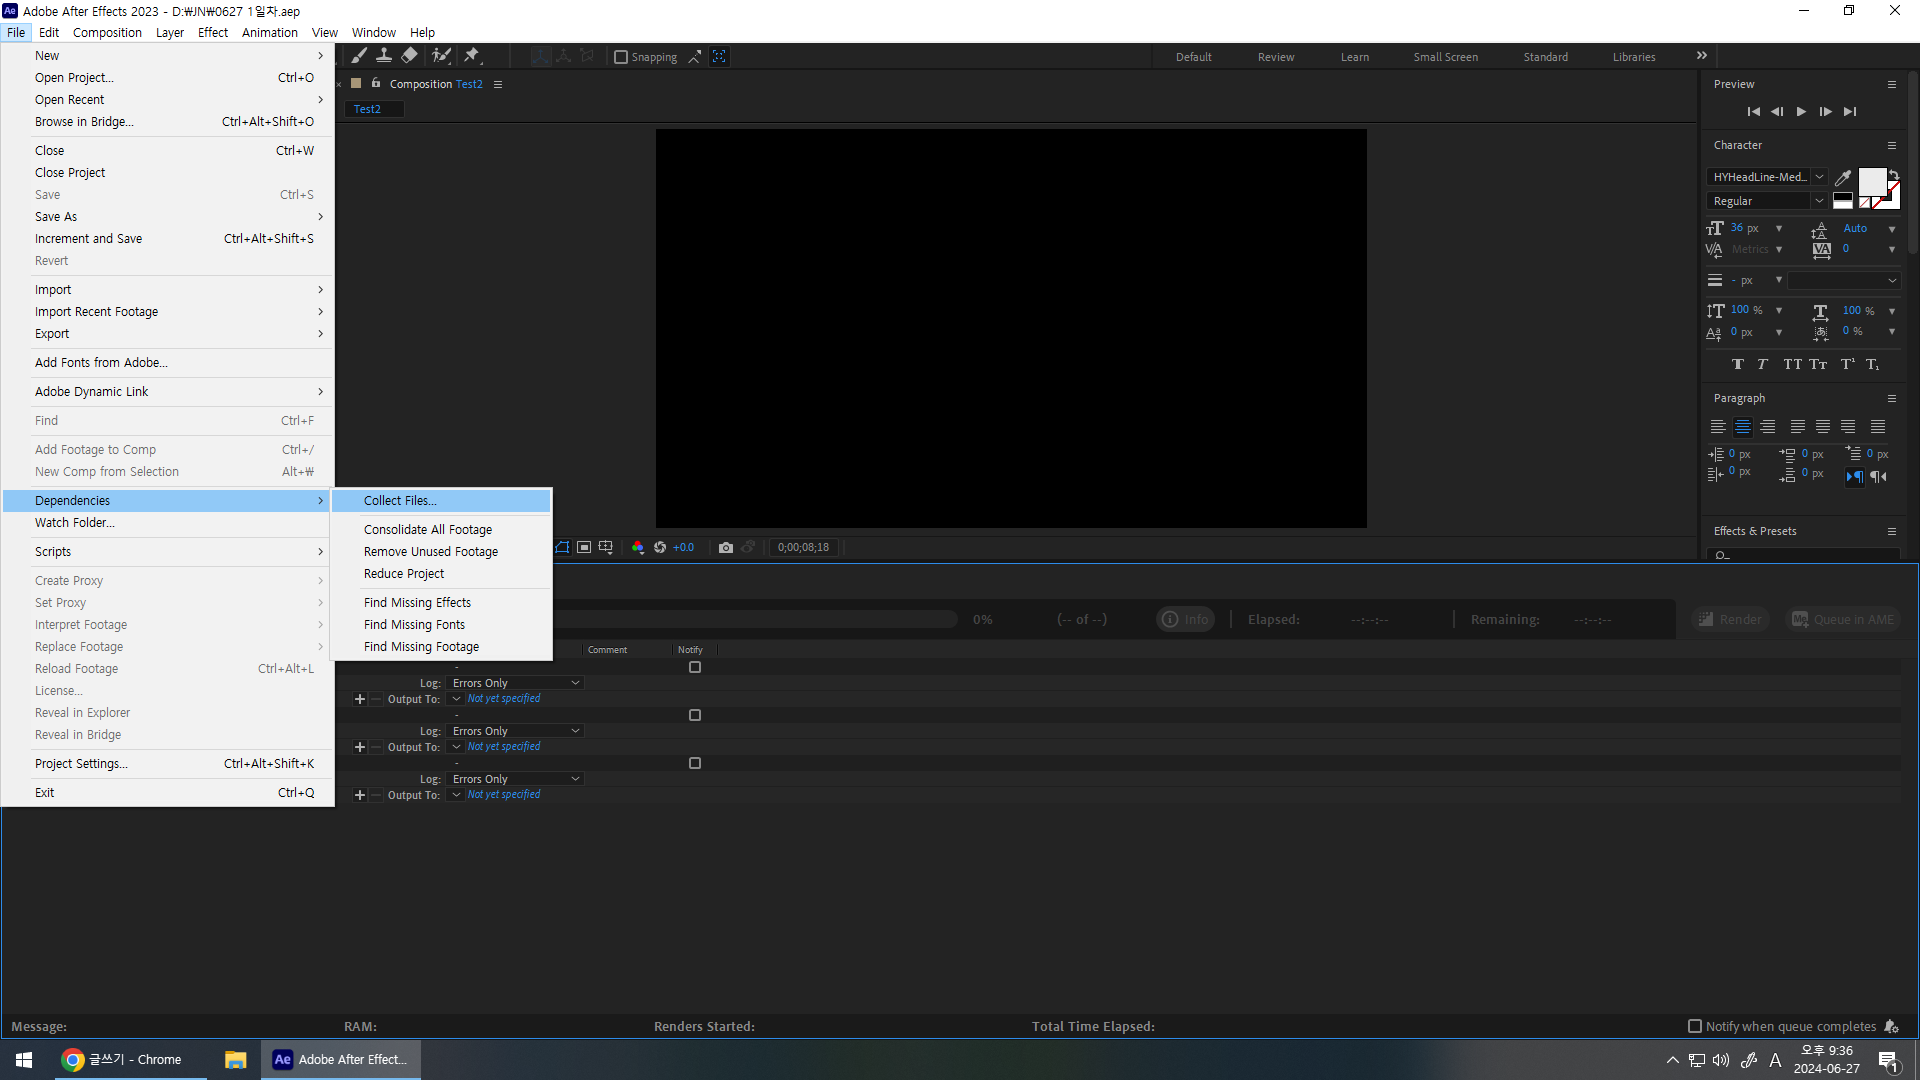Screen dimensions: 1920x1080
Task: Click Reduce Project menu entry
Action: [x=404, y=574]
